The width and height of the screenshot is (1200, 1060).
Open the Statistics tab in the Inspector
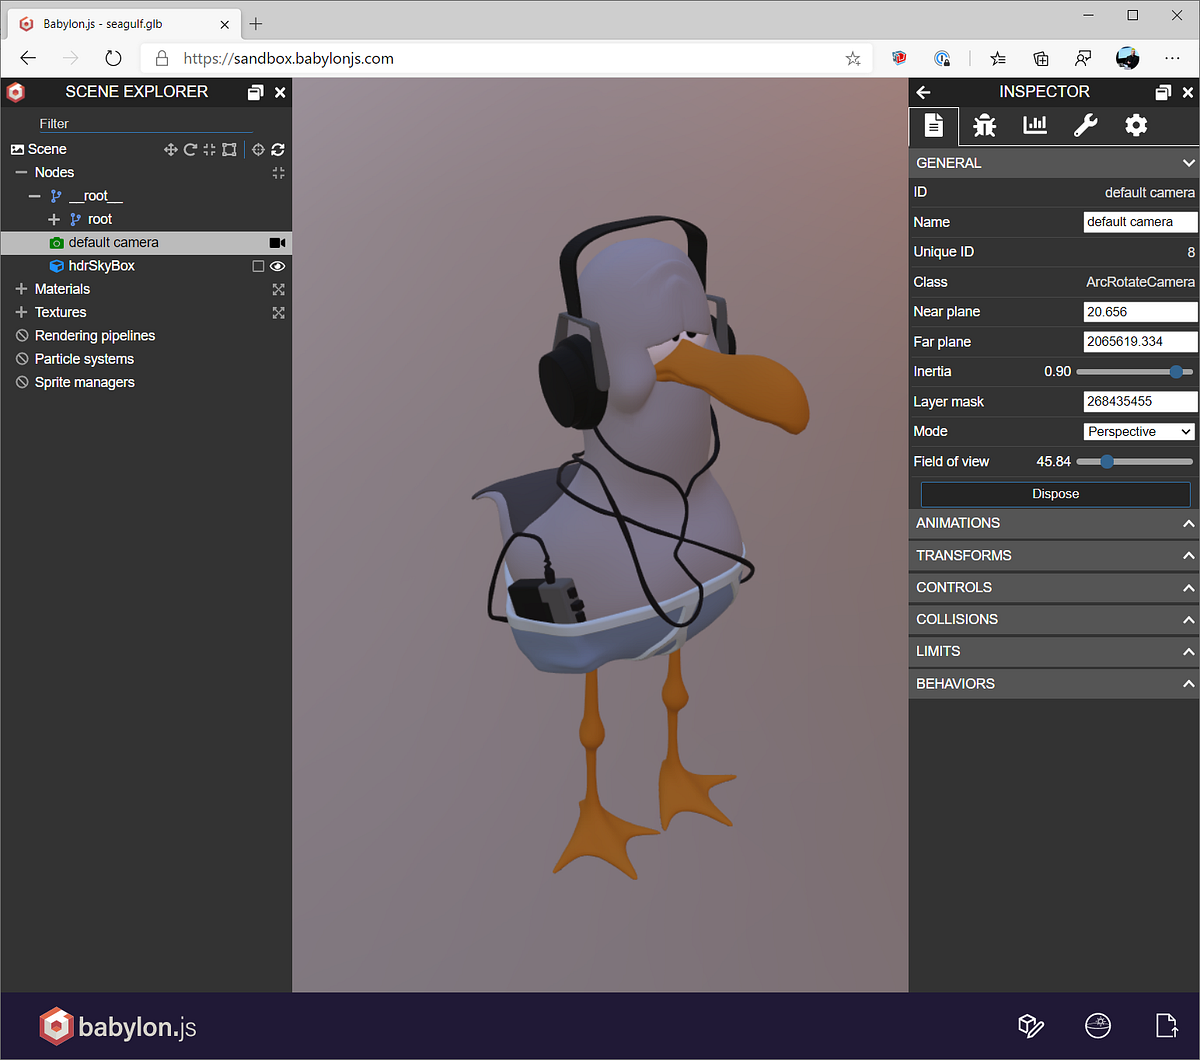1034,125
